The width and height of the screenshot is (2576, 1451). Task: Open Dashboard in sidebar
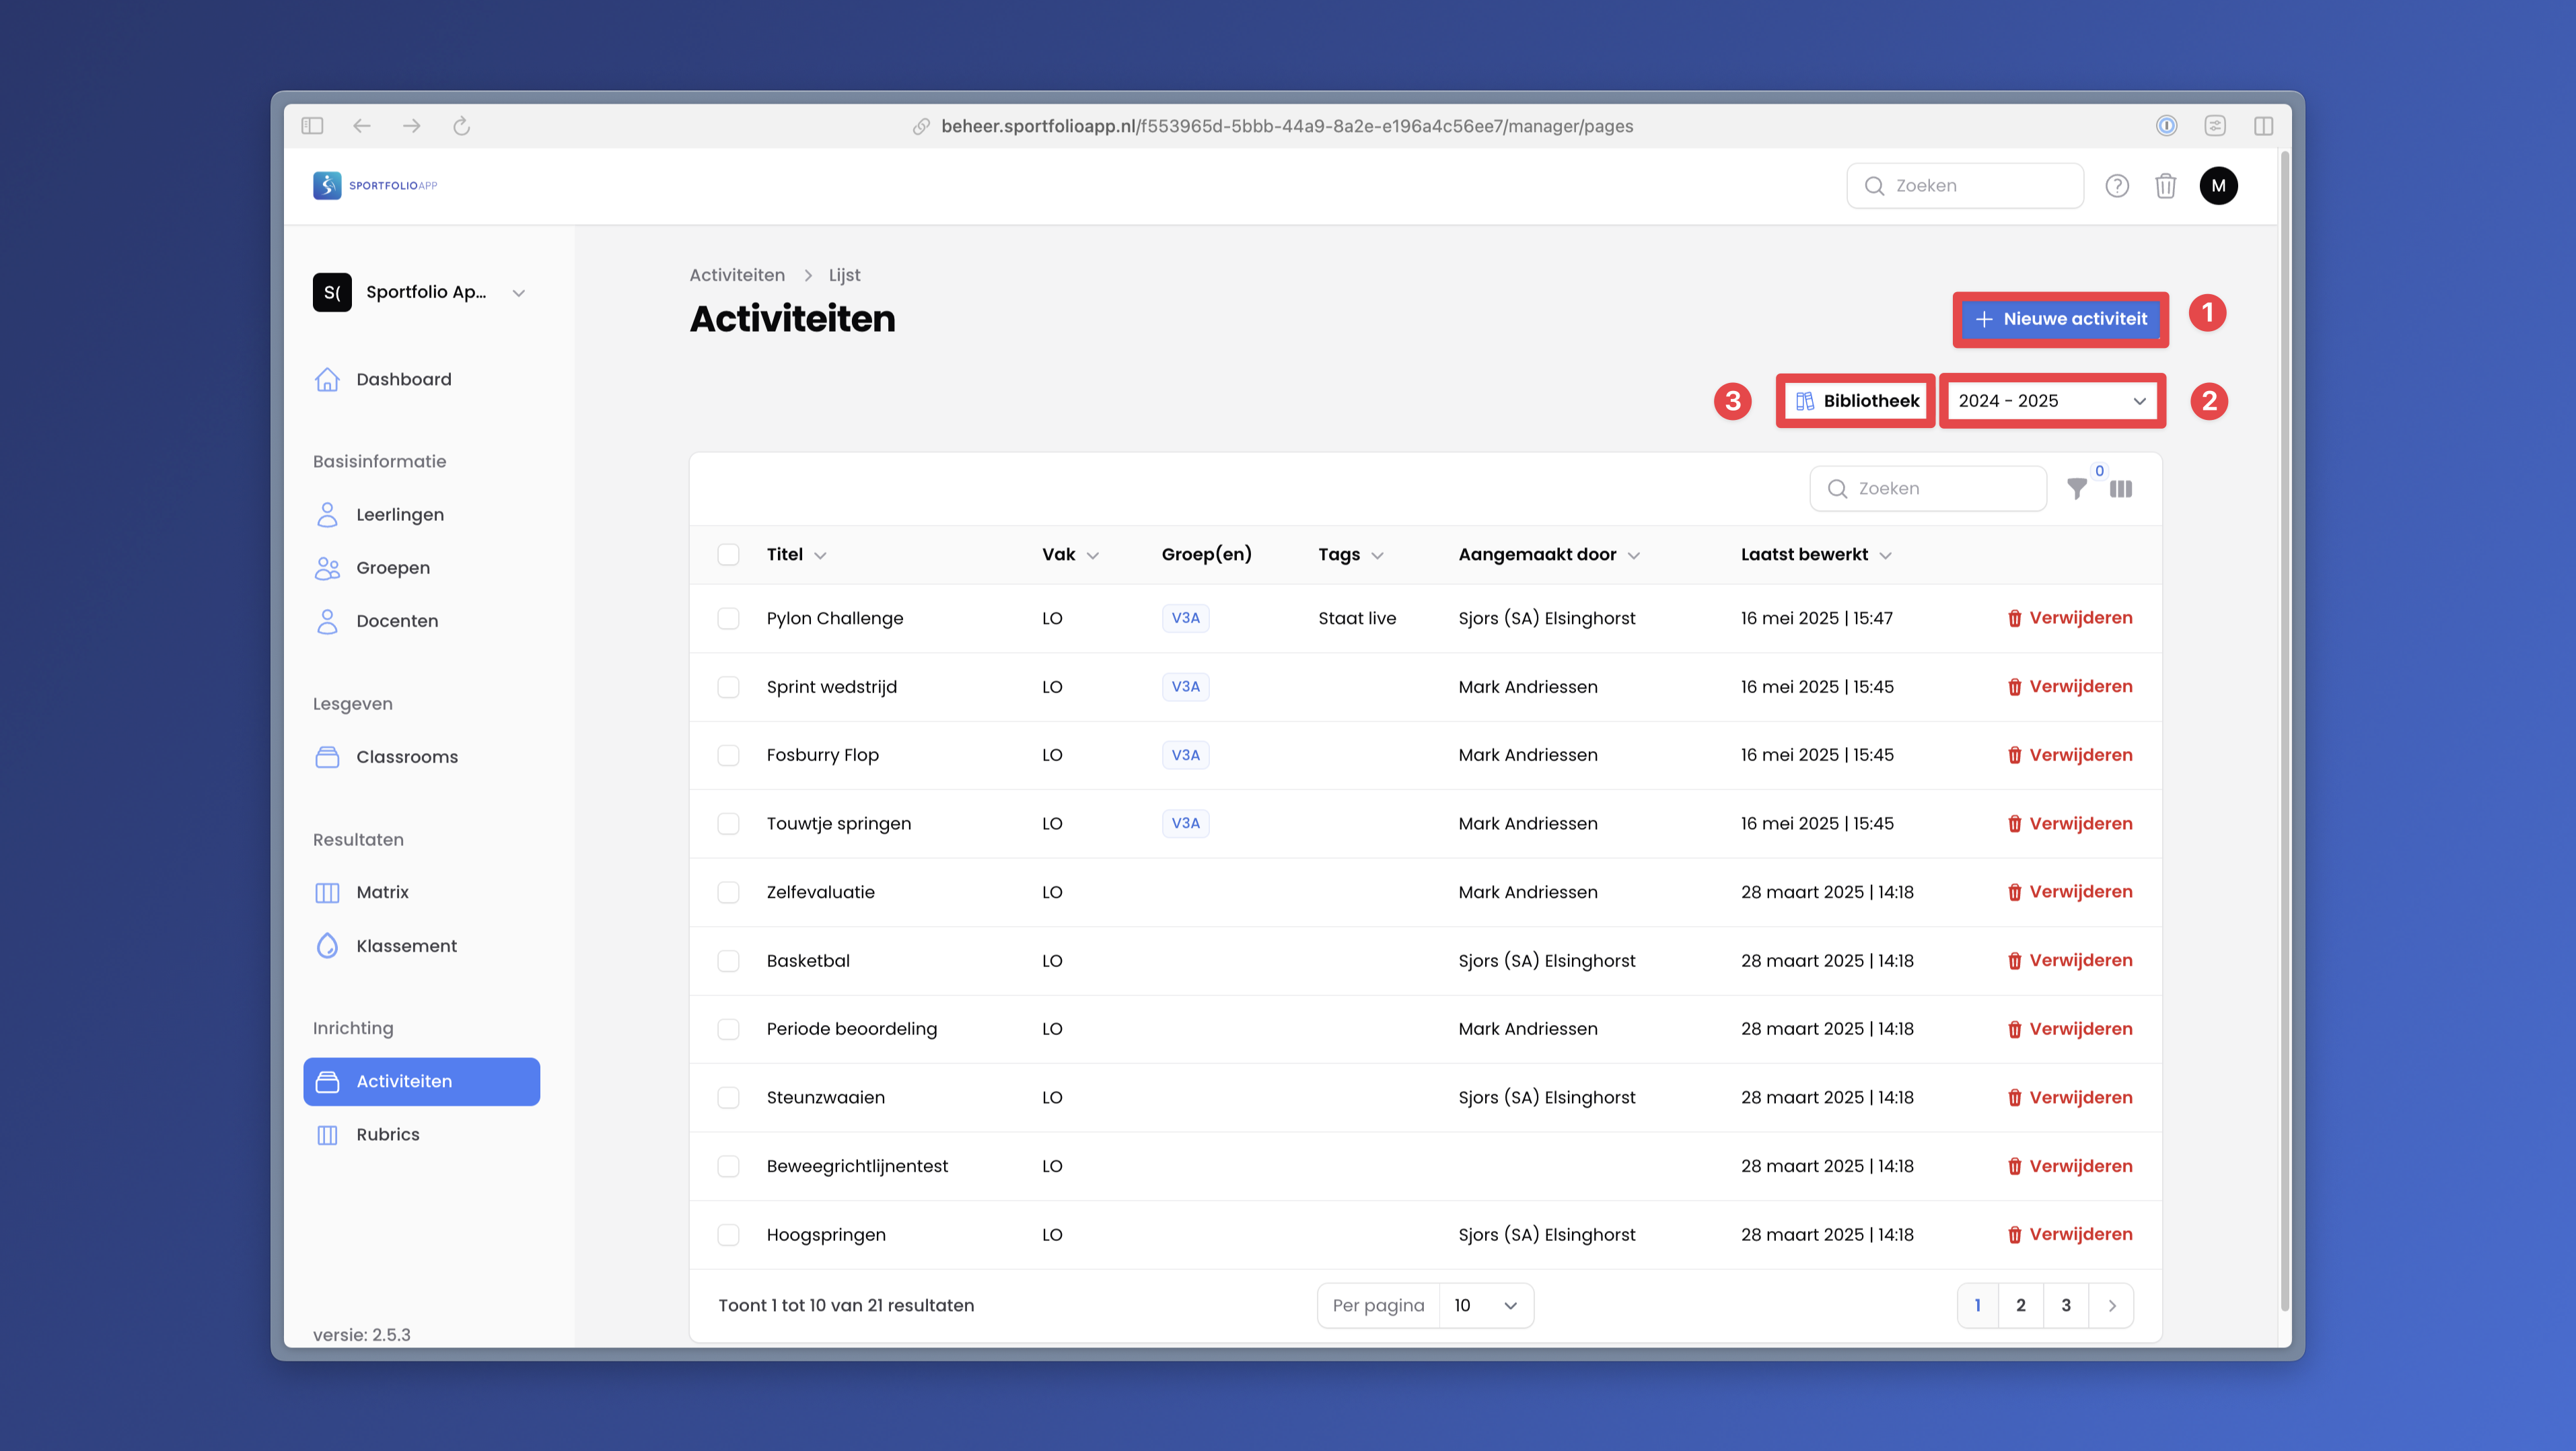422,380
